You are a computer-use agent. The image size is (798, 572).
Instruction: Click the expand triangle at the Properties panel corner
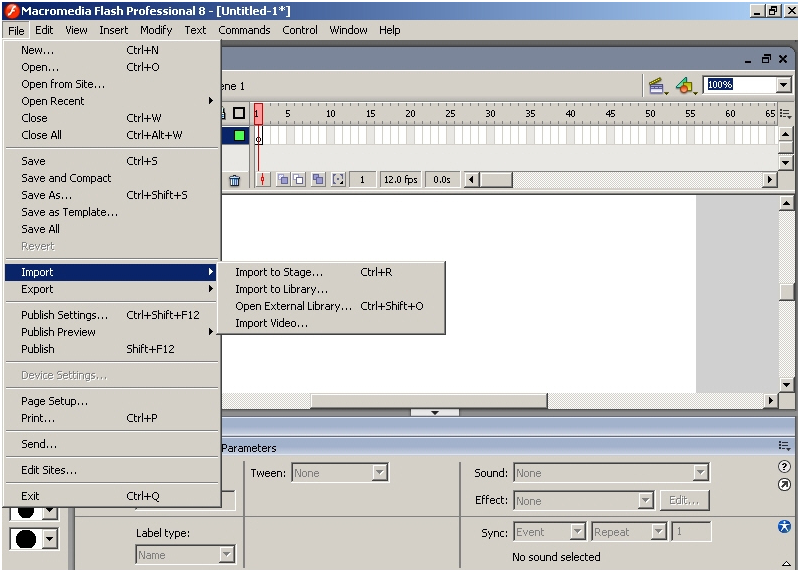tap(786, 563)
